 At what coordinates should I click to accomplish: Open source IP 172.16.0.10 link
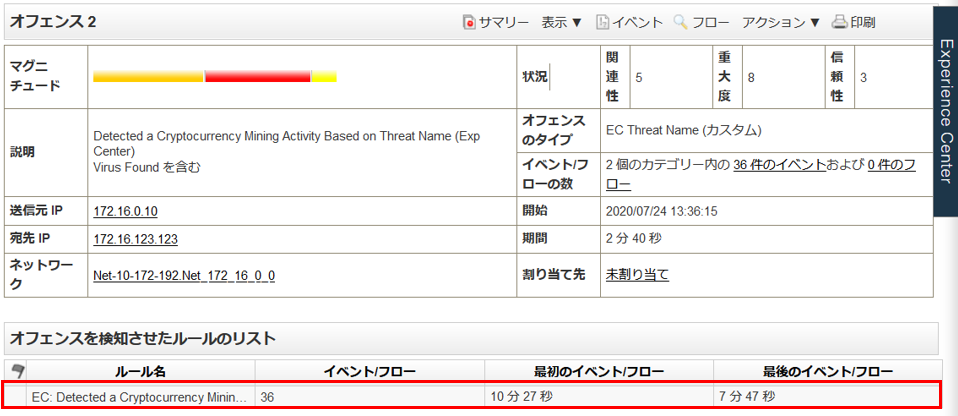click(125, 211)
